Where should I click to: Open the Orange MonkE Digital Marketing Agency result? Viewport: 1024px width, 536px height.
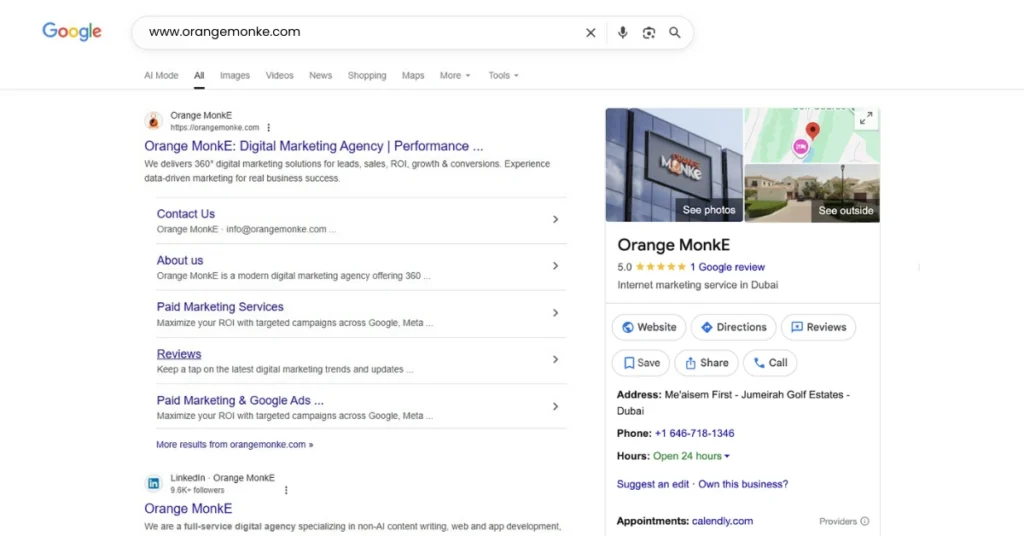pyautogui.click(x=313, y=146)
